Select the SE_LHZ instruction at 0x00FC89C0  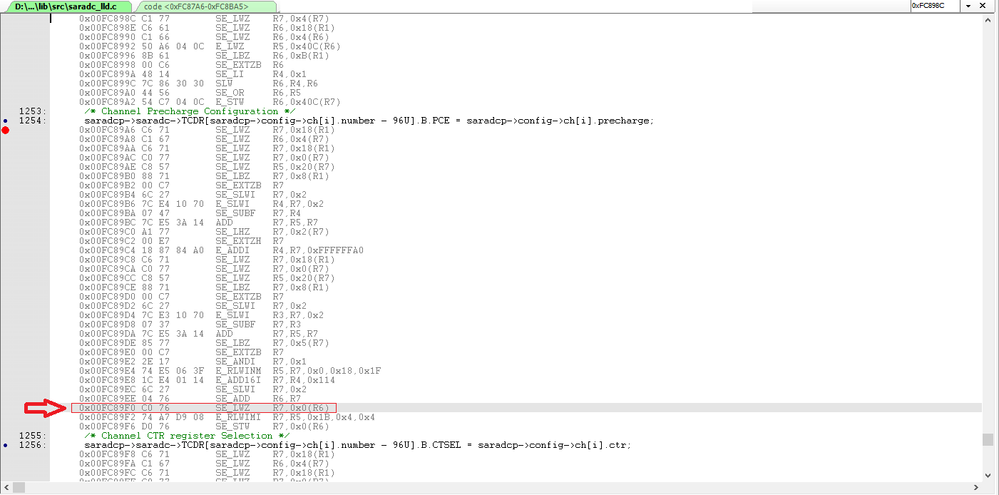click(206, 232)
